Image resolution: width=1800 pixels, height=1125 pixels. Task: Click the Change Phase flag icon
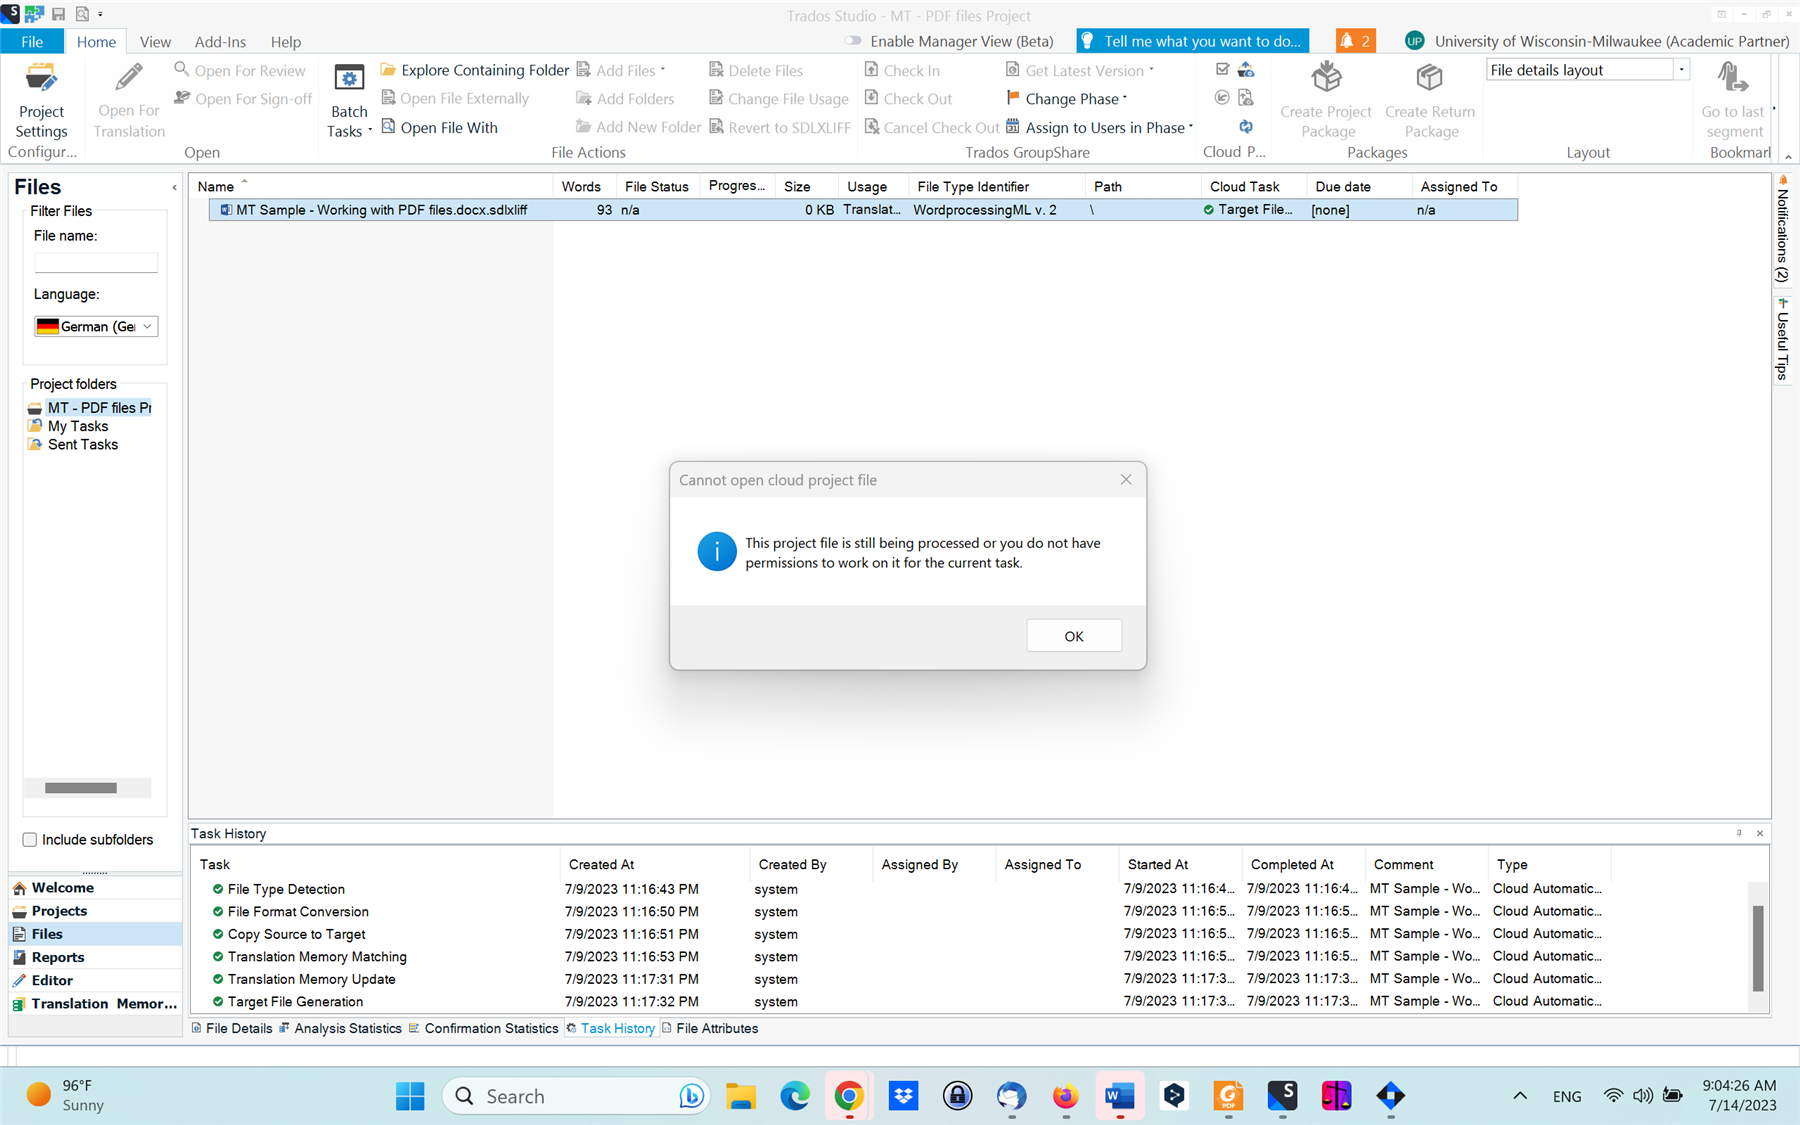coord(1013,98)
